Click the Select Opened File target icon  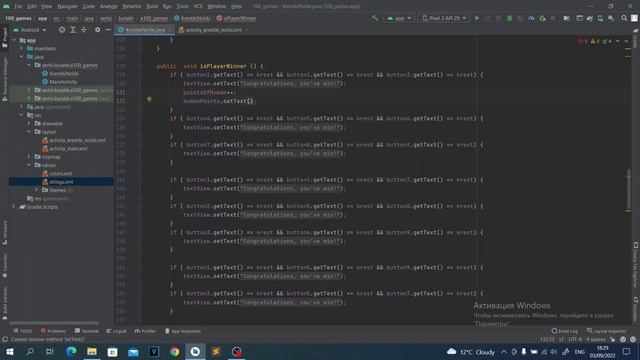pos(62,30)
